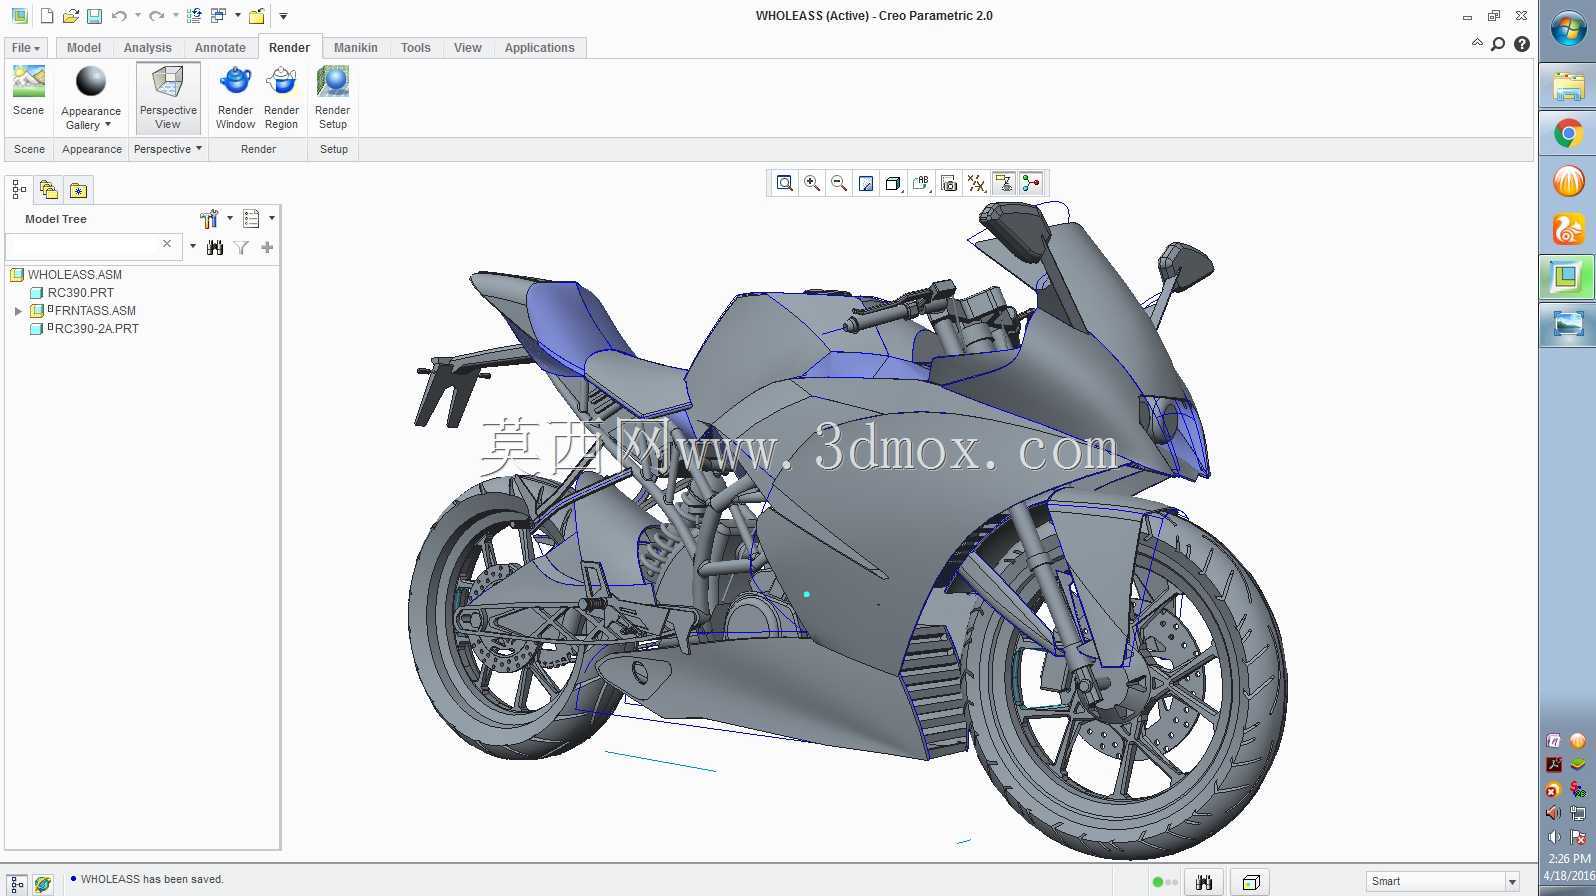Open an existing file with folder icon

[70, 16]
